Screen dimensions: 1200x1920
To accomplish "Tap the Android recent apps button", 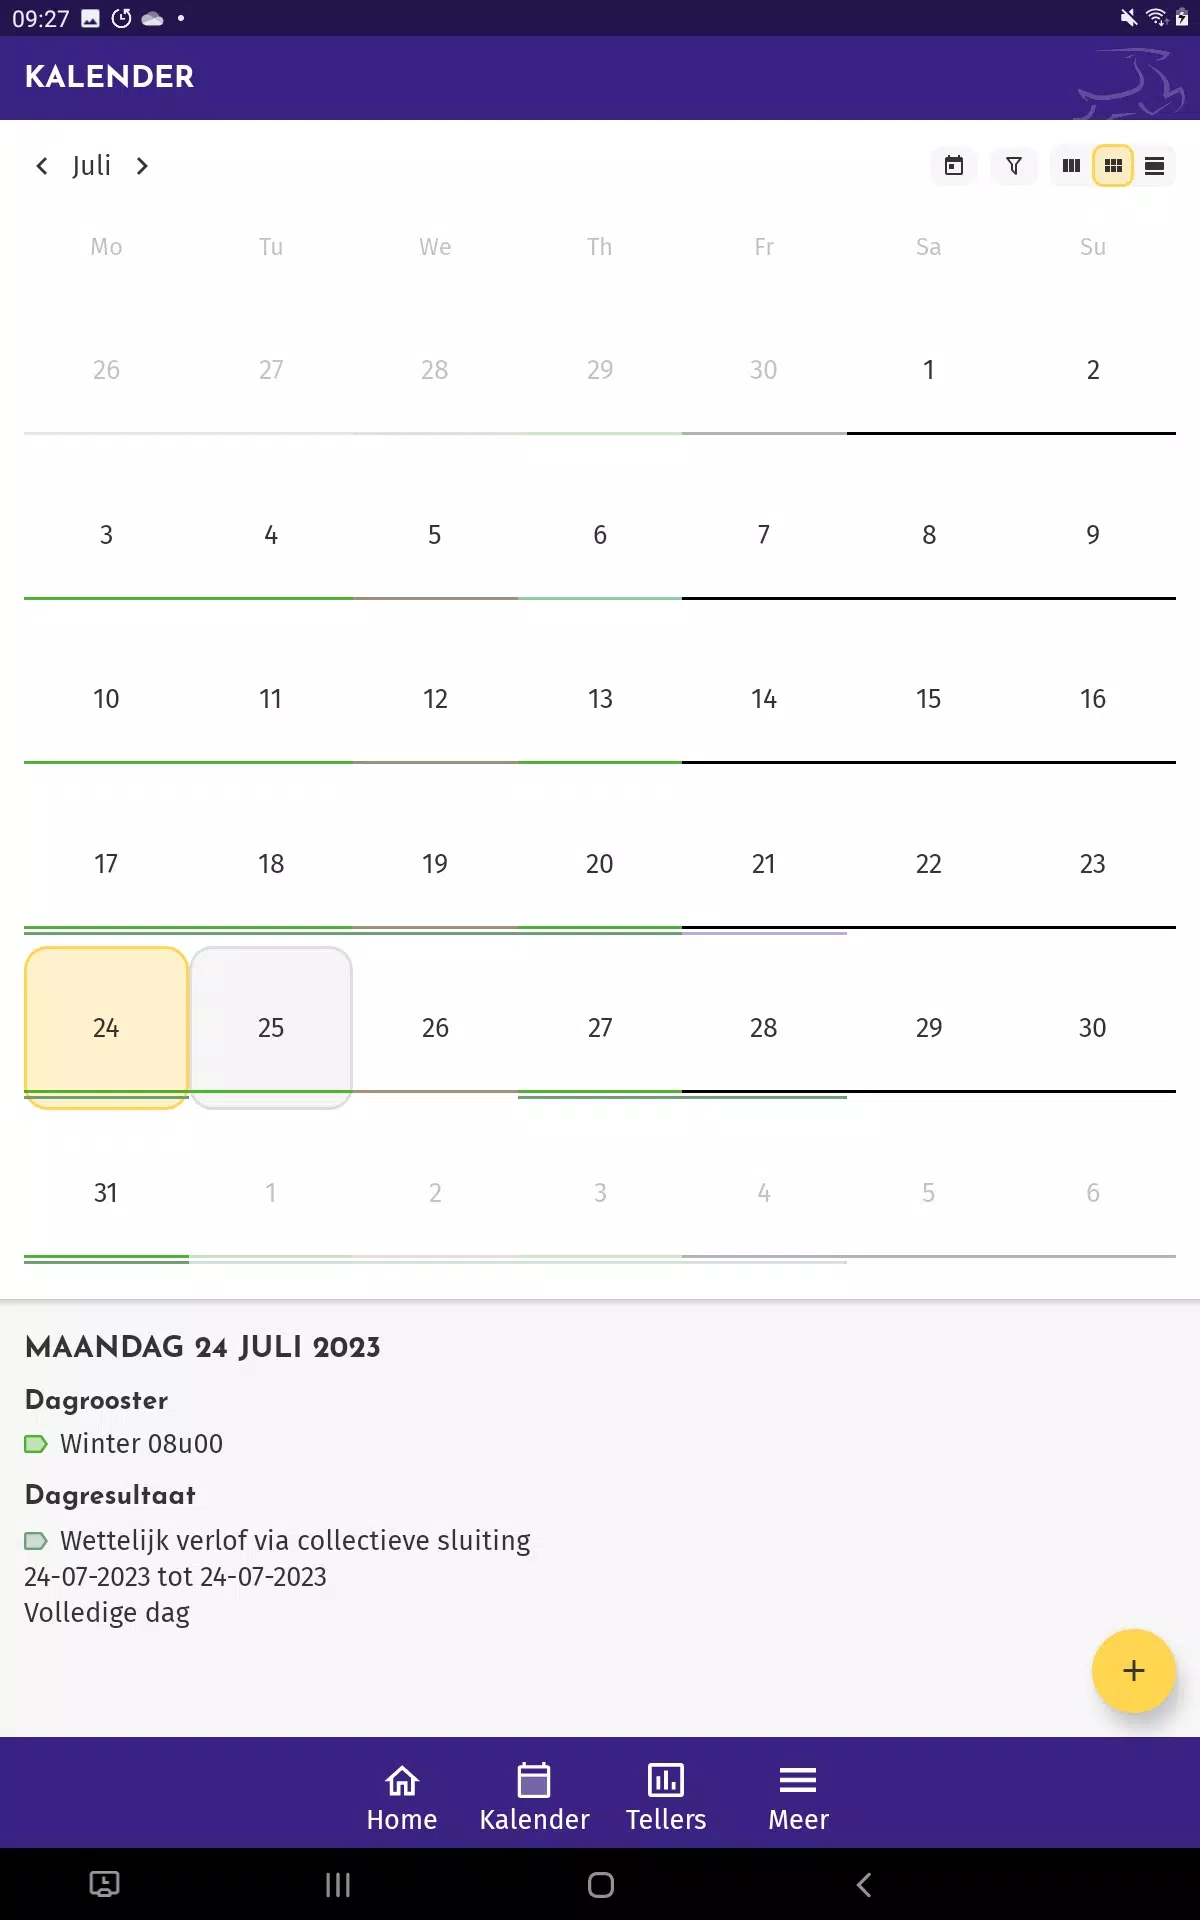I will point(338,1885).
